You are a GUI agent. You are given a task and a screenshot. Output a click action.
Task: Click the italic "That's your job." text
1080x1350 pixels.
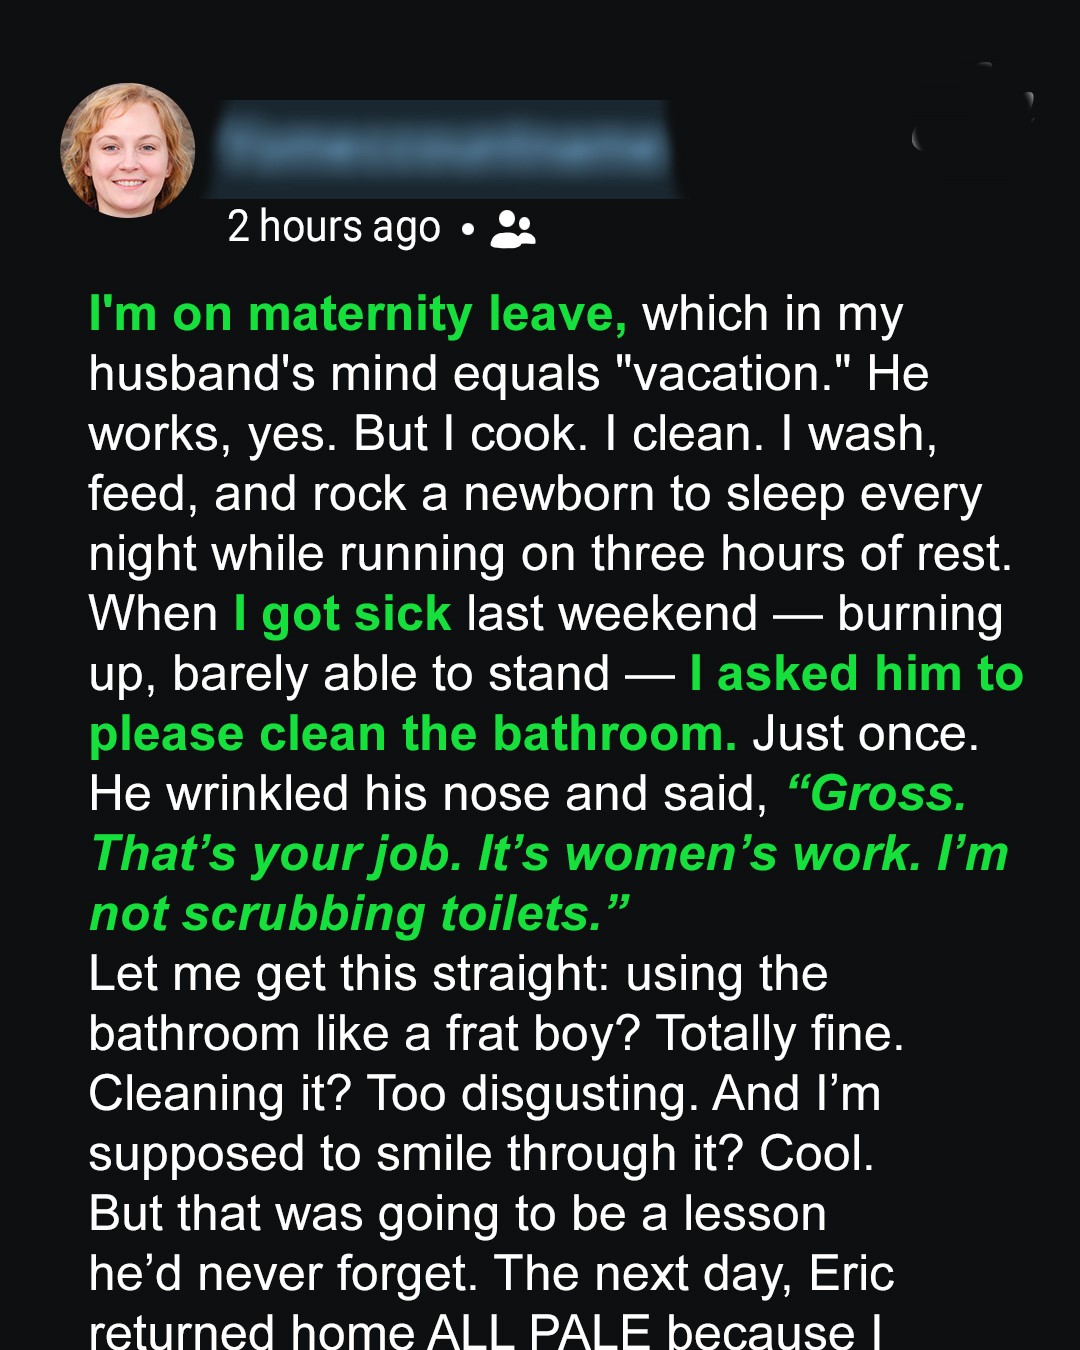[x=276, y=855]
